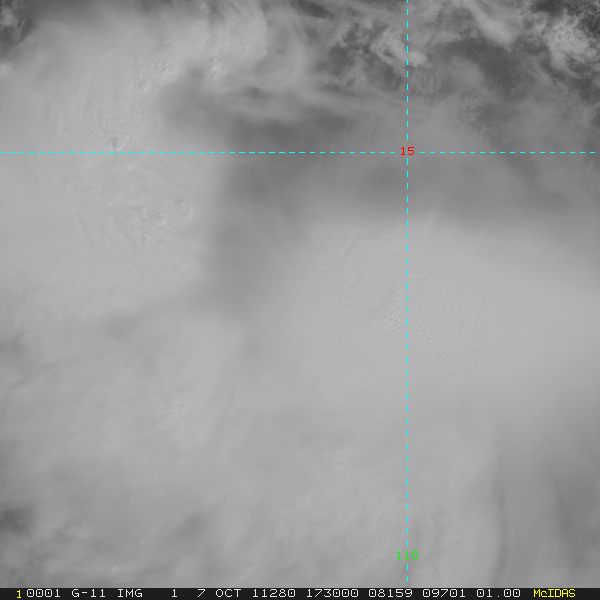Click the yellow McIDAS label
This screenshot has width=600, height=600.
coord(554,593)
